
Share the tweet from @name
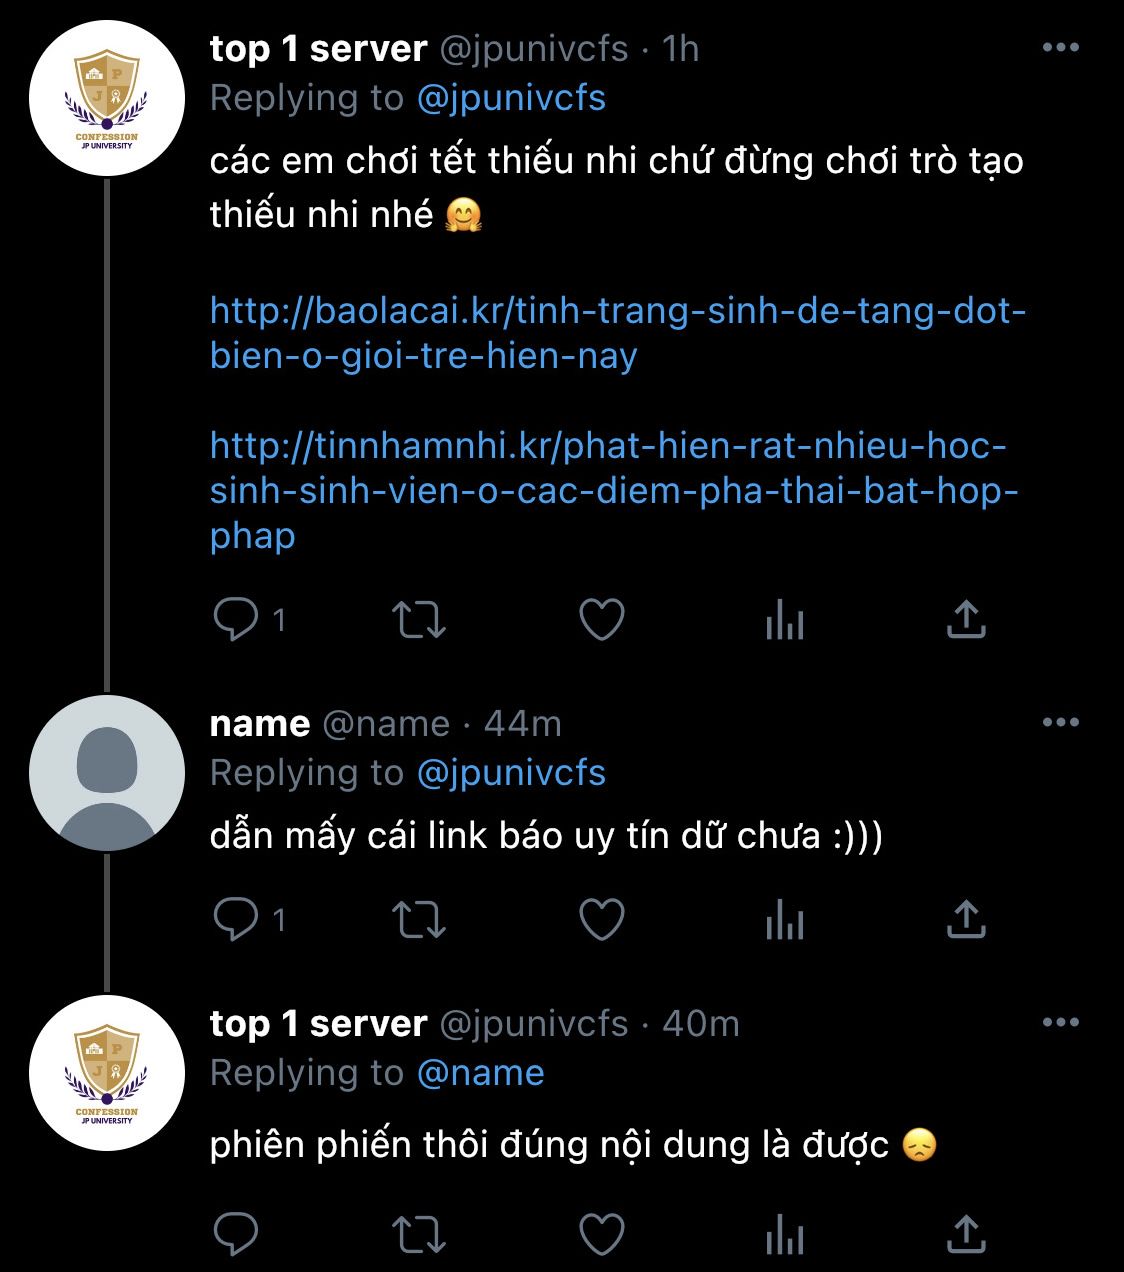[x=966, y=920]
